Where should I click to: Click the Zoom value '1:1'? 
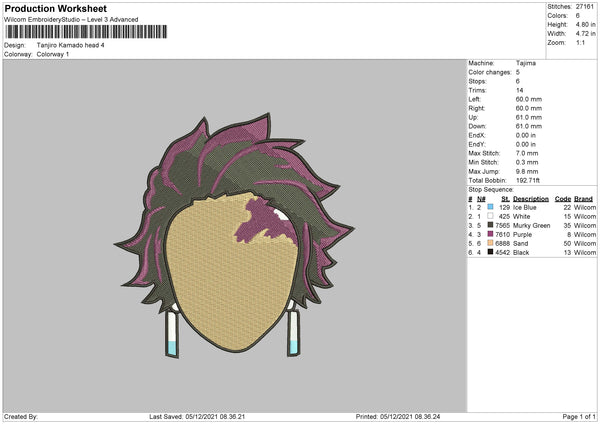tap(580, 42)
